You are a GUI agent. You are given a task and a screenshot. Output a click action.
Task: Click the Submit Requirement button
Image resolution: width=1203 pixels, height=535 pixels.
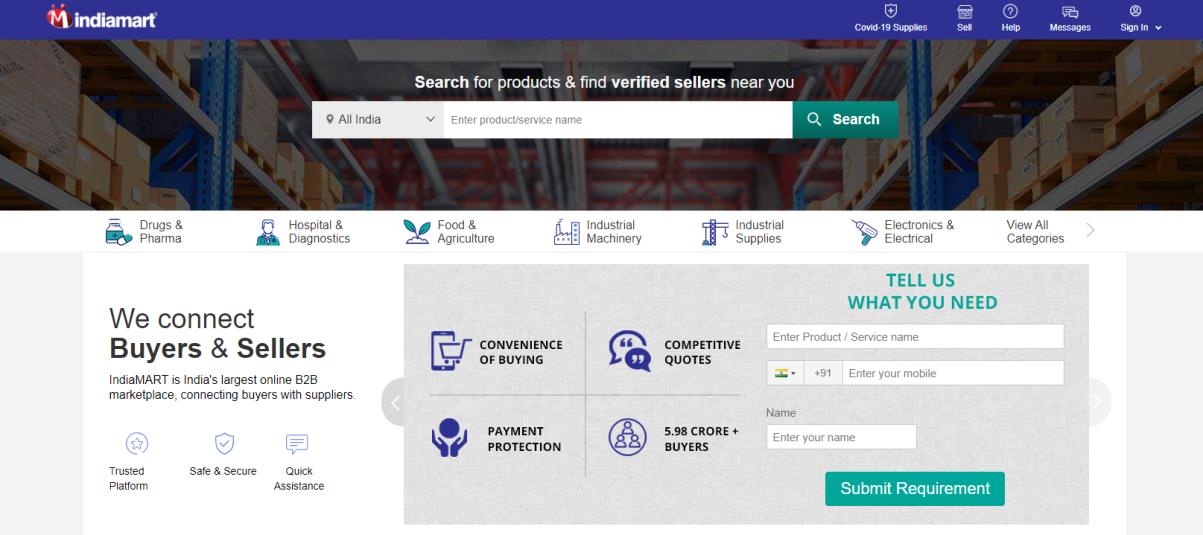click(914, 489)
